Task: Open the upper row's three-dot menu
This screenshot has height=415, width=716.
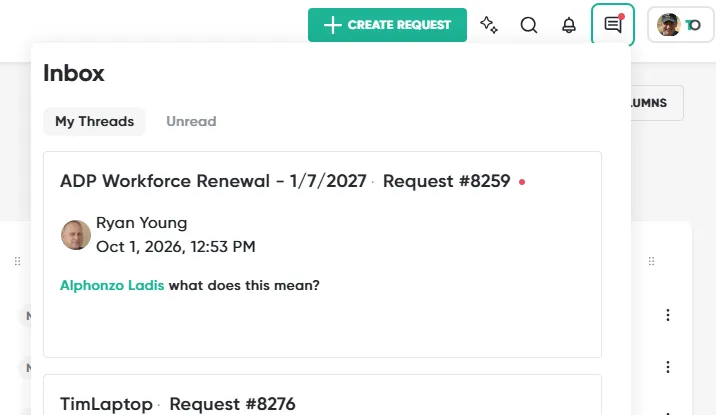Action: (668, 315)
